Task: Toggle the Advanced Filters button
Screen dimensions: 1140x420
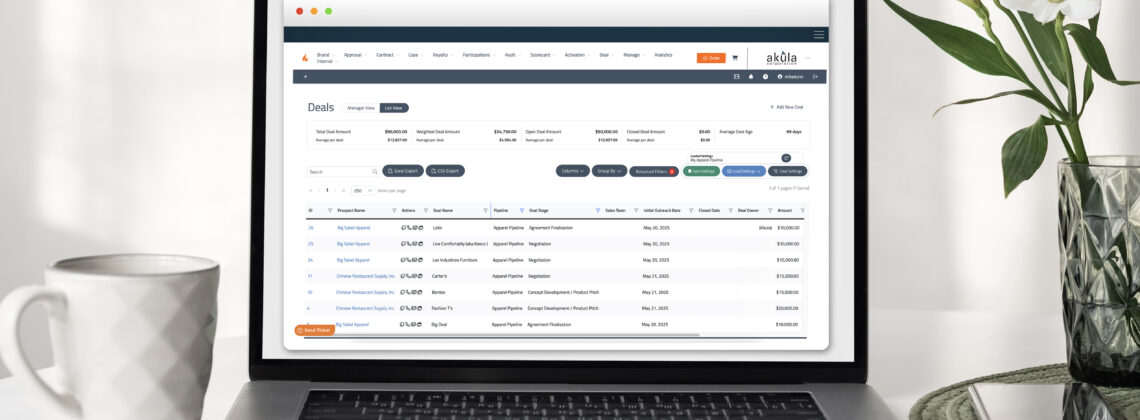Action: [655, 171]
